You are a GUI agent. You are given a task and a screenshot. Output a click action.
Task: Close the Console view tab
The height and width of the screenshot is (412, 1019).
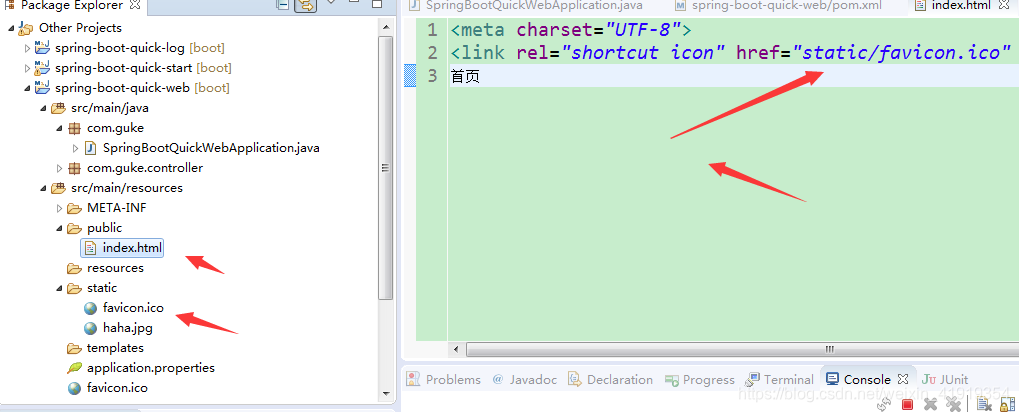[903, 378]
